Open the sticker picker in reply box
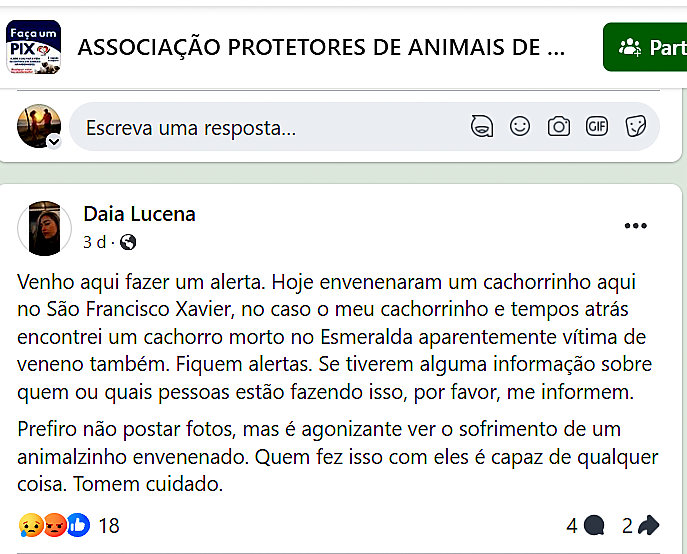 point(635,127)
